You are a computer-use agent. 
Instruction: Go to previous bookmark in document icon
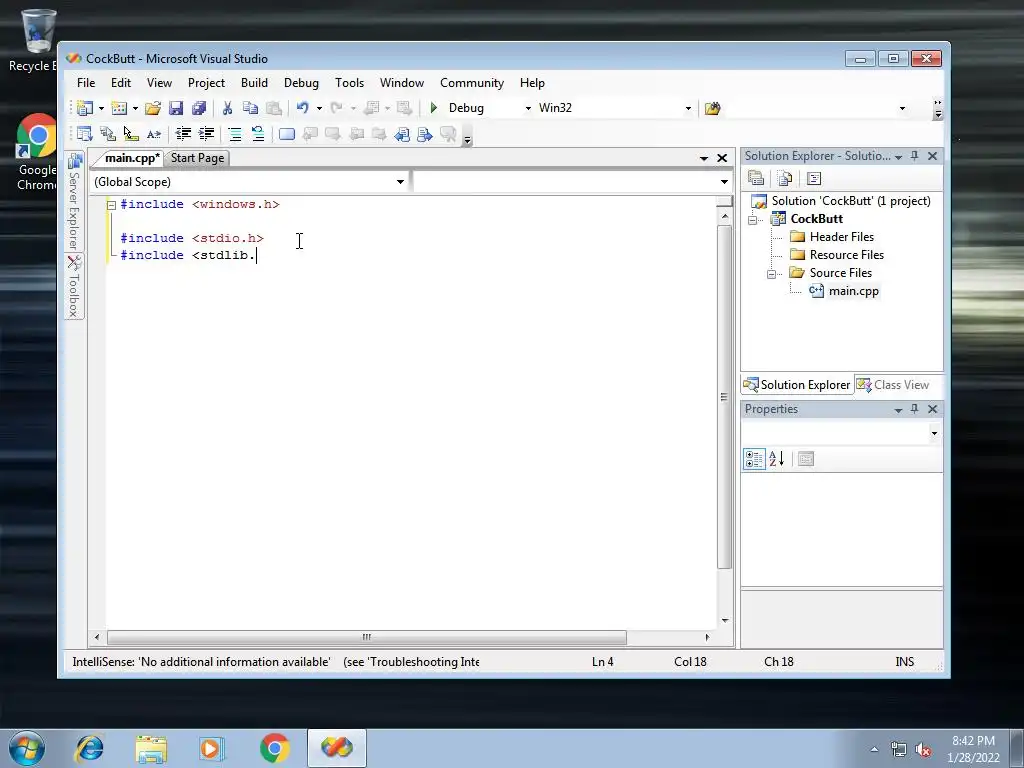(x=402, y=134)
